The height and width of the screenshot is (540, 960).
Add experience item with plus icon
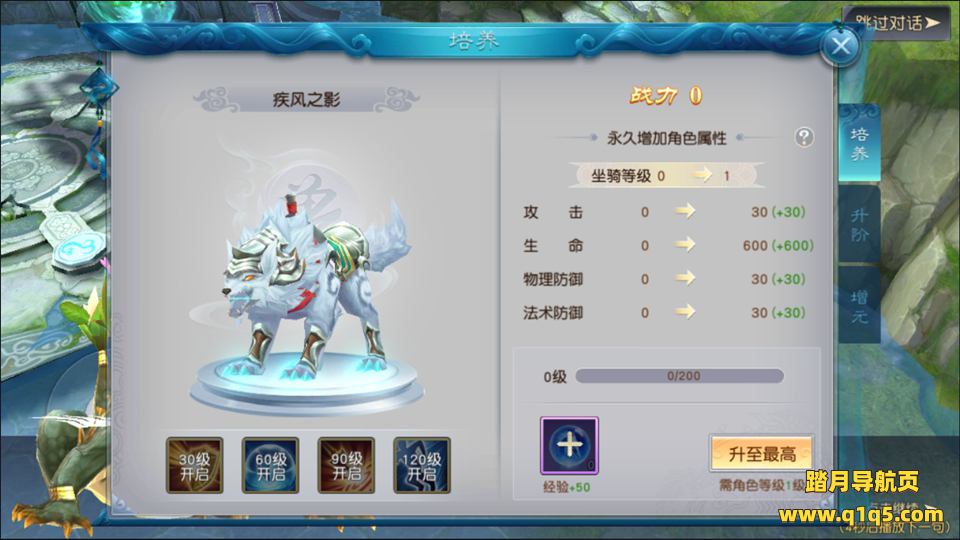click(x=569, y=446)
